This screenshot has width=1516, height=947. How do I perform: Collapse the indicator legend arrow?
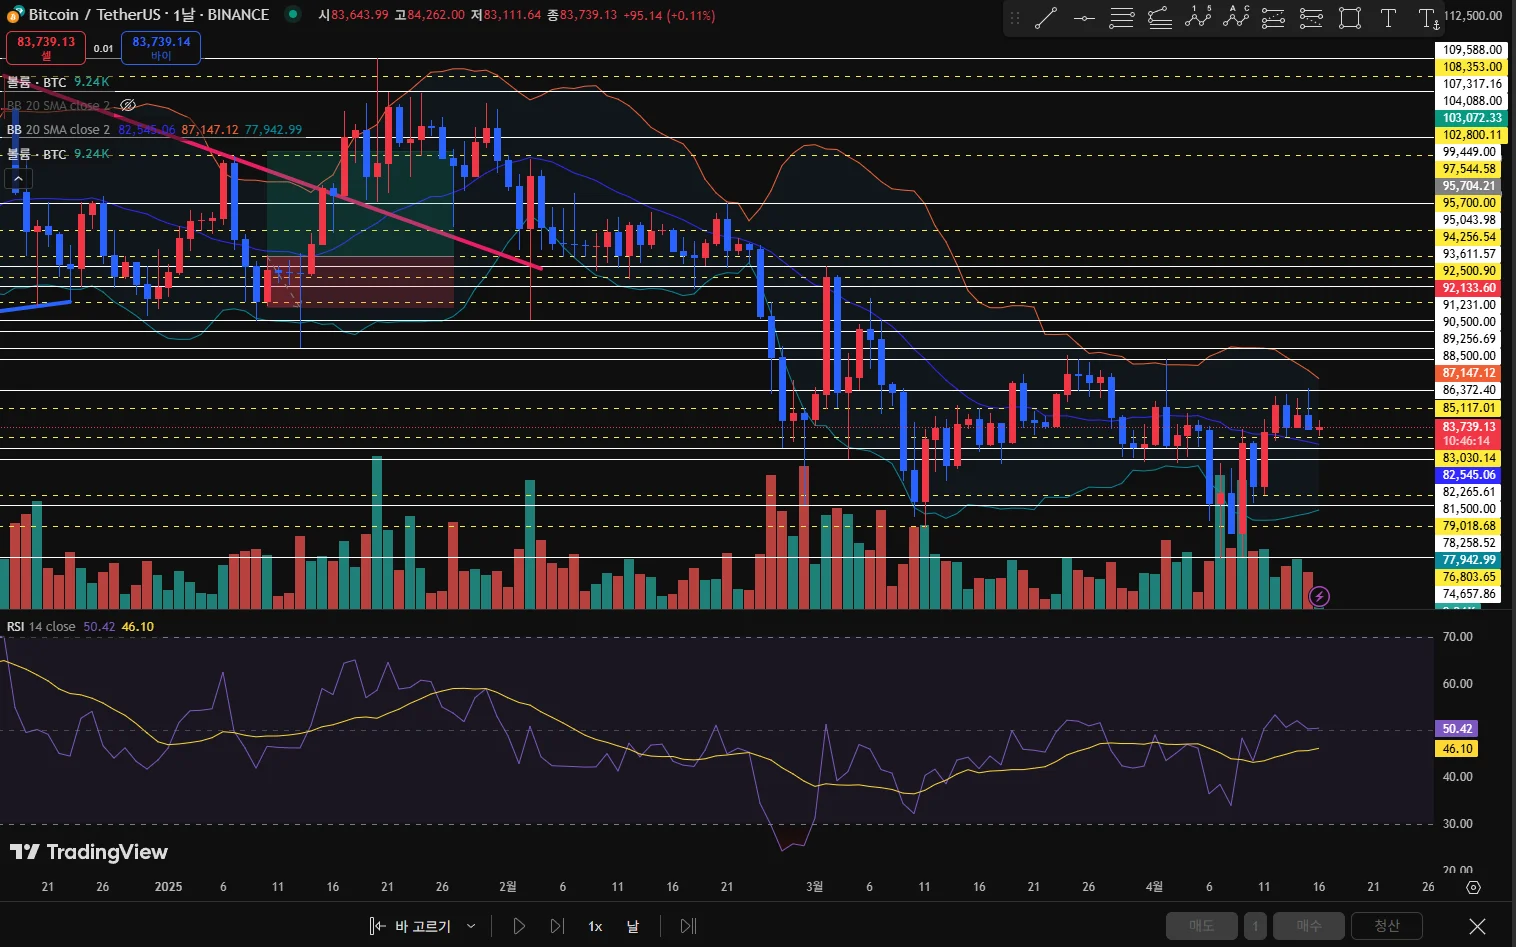(x=18, y=179)
